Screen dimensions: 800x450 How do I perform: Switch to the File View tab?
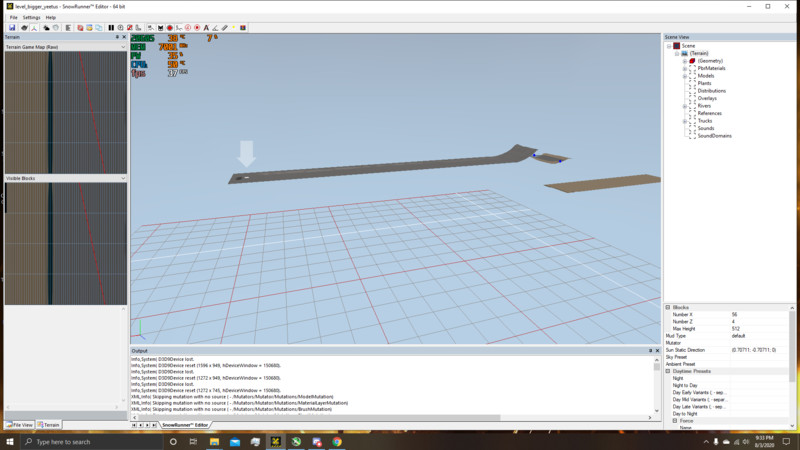pyautogui.click(x=20, y=425)
